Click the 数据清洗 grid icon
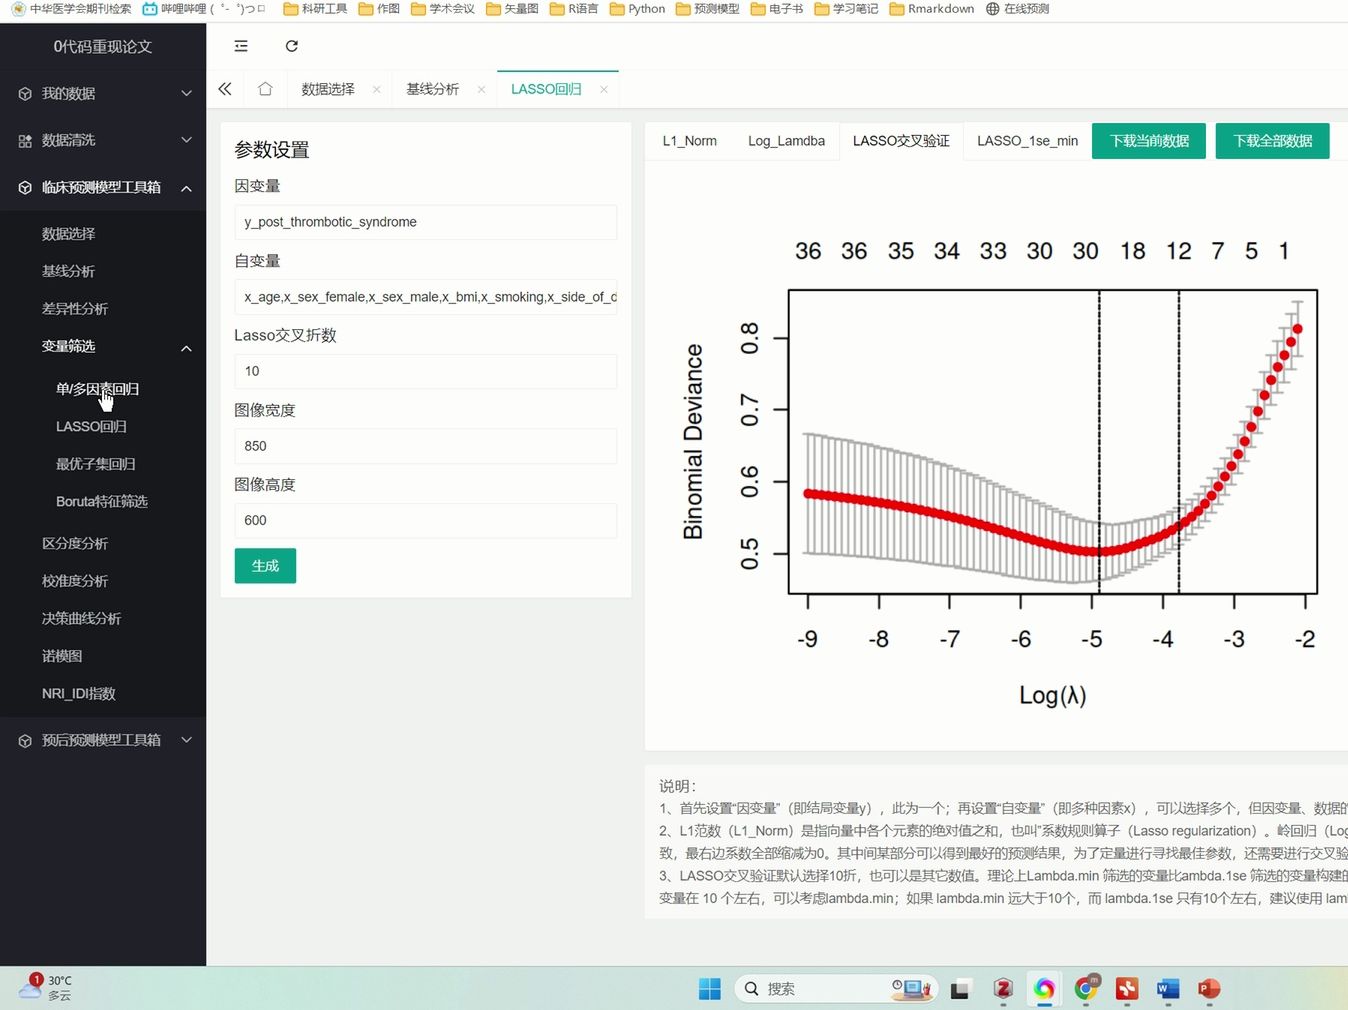 click(25, 141)
